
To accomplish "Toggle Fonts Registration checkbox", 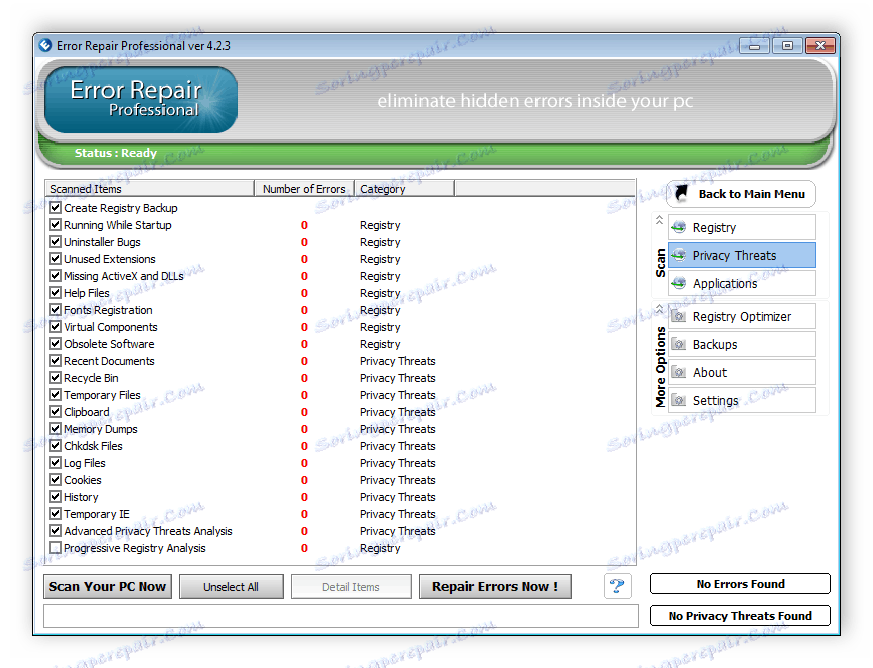I will [55, 310].
